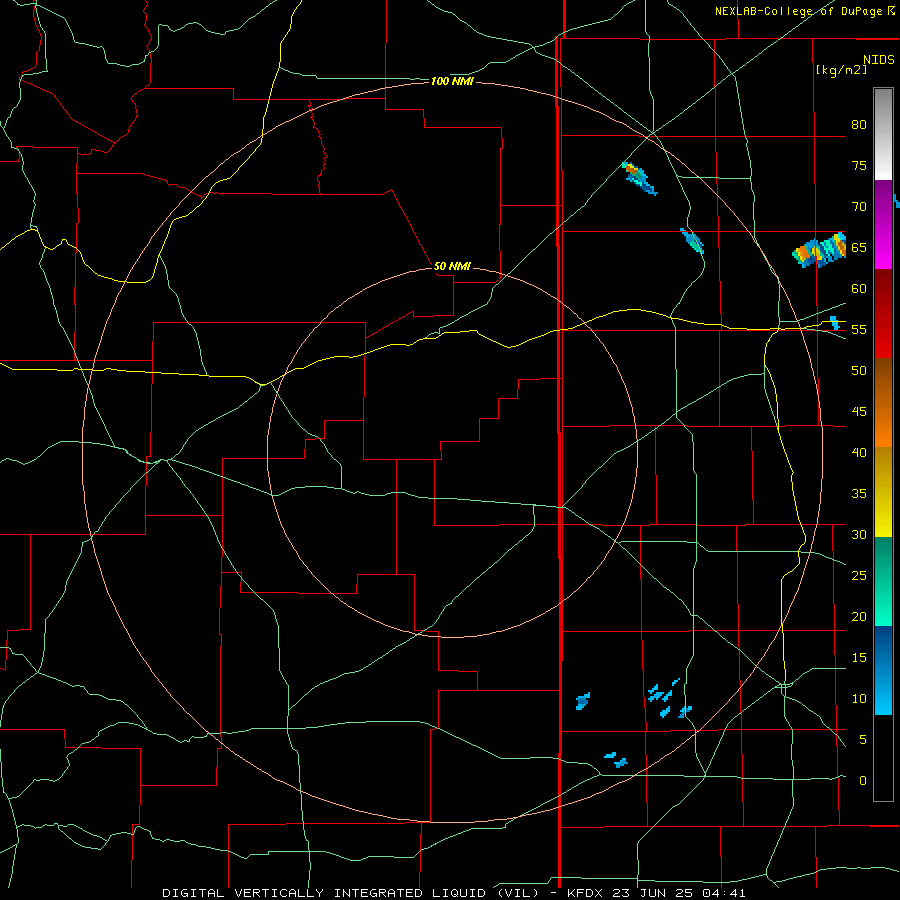
Task: Click the legend value 40
Action: click(859, 452)
